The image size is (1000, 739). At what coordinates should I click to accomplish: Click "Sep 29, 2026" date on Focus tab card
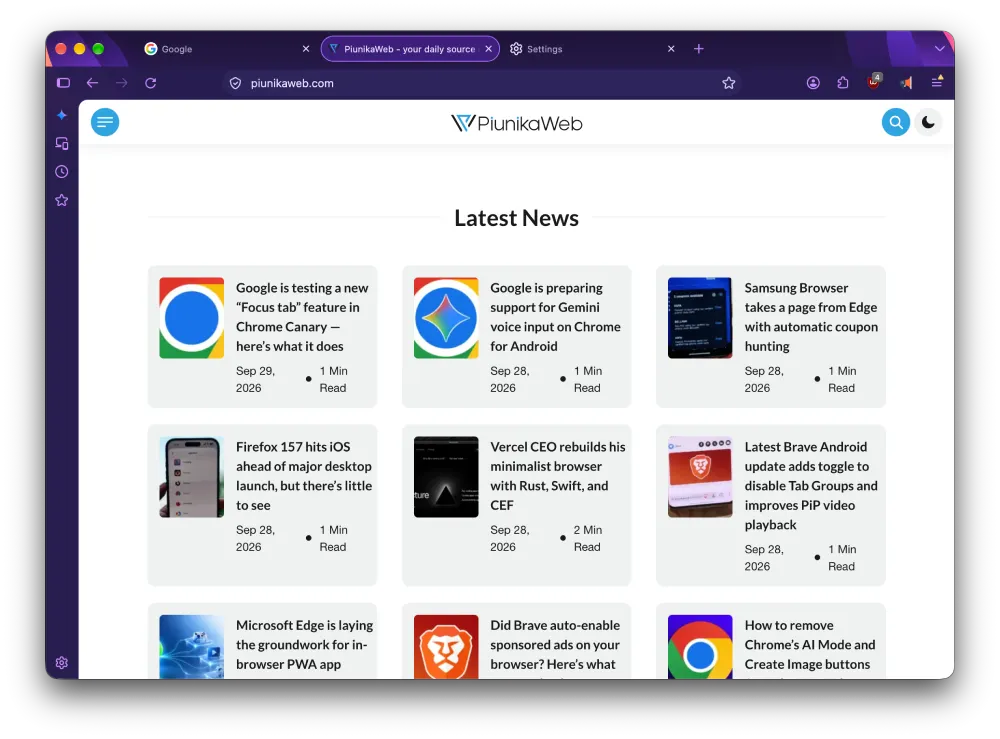pos(256,379)
